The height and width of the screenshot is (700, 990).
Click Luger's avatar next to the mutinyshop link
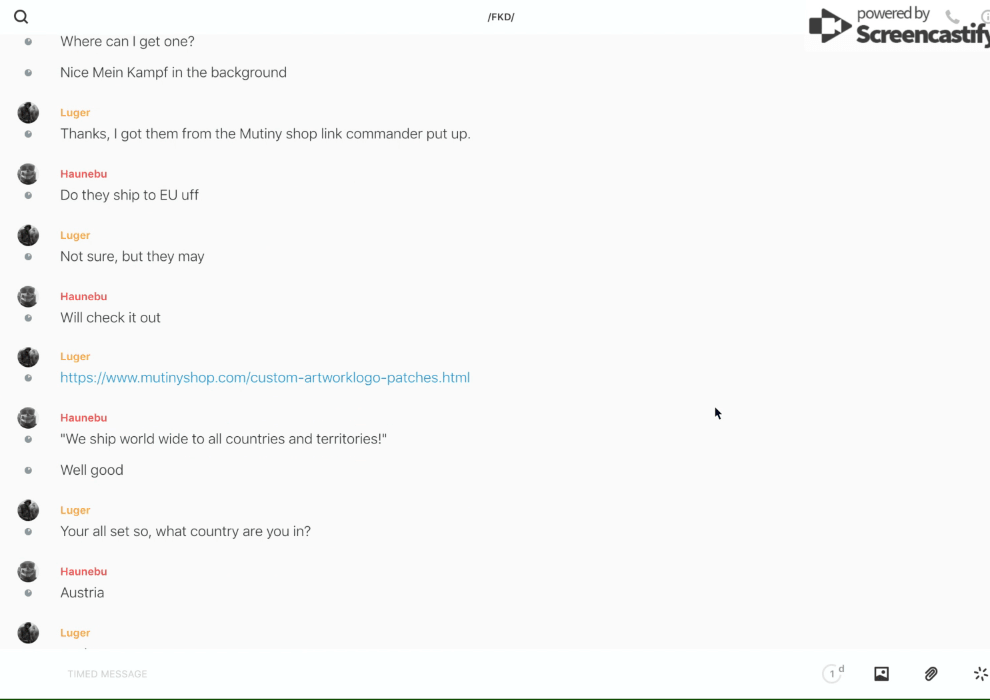click(28, 357)
